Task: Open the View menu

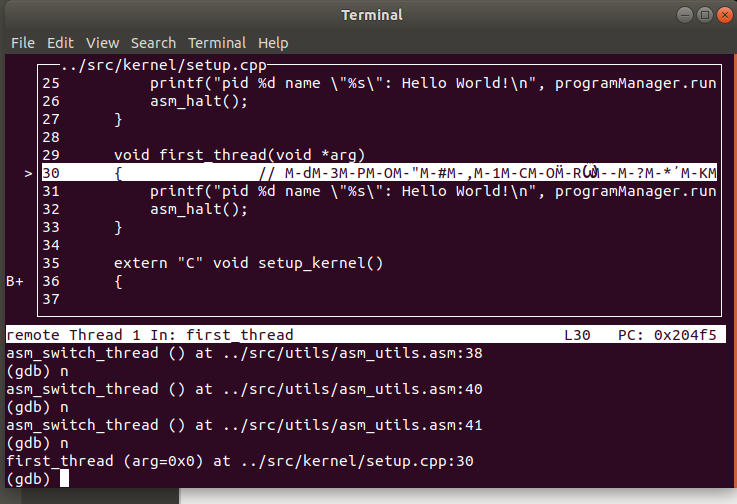Action: pyautogui.click(x=102, y=43)
